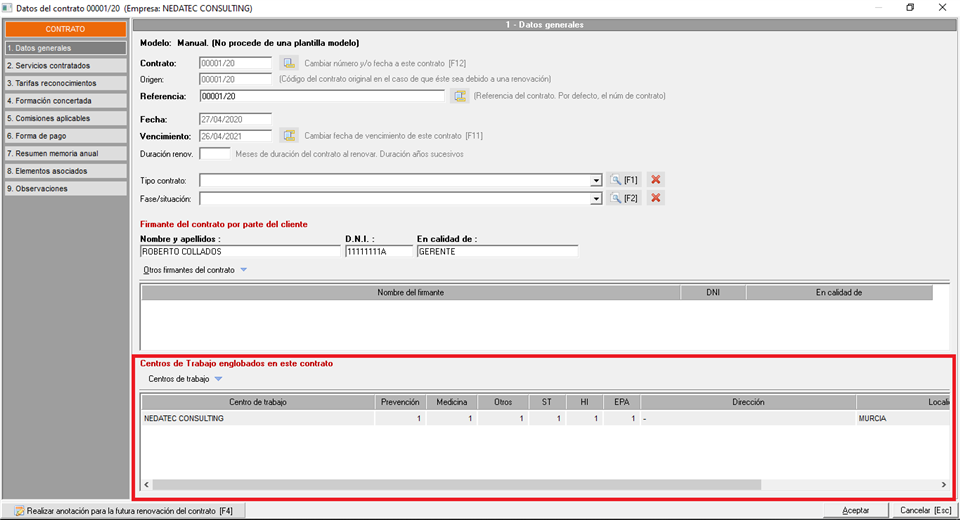
Task: Click the change Vencimiento date icon [F11]
Action: [x=289, y=135]
